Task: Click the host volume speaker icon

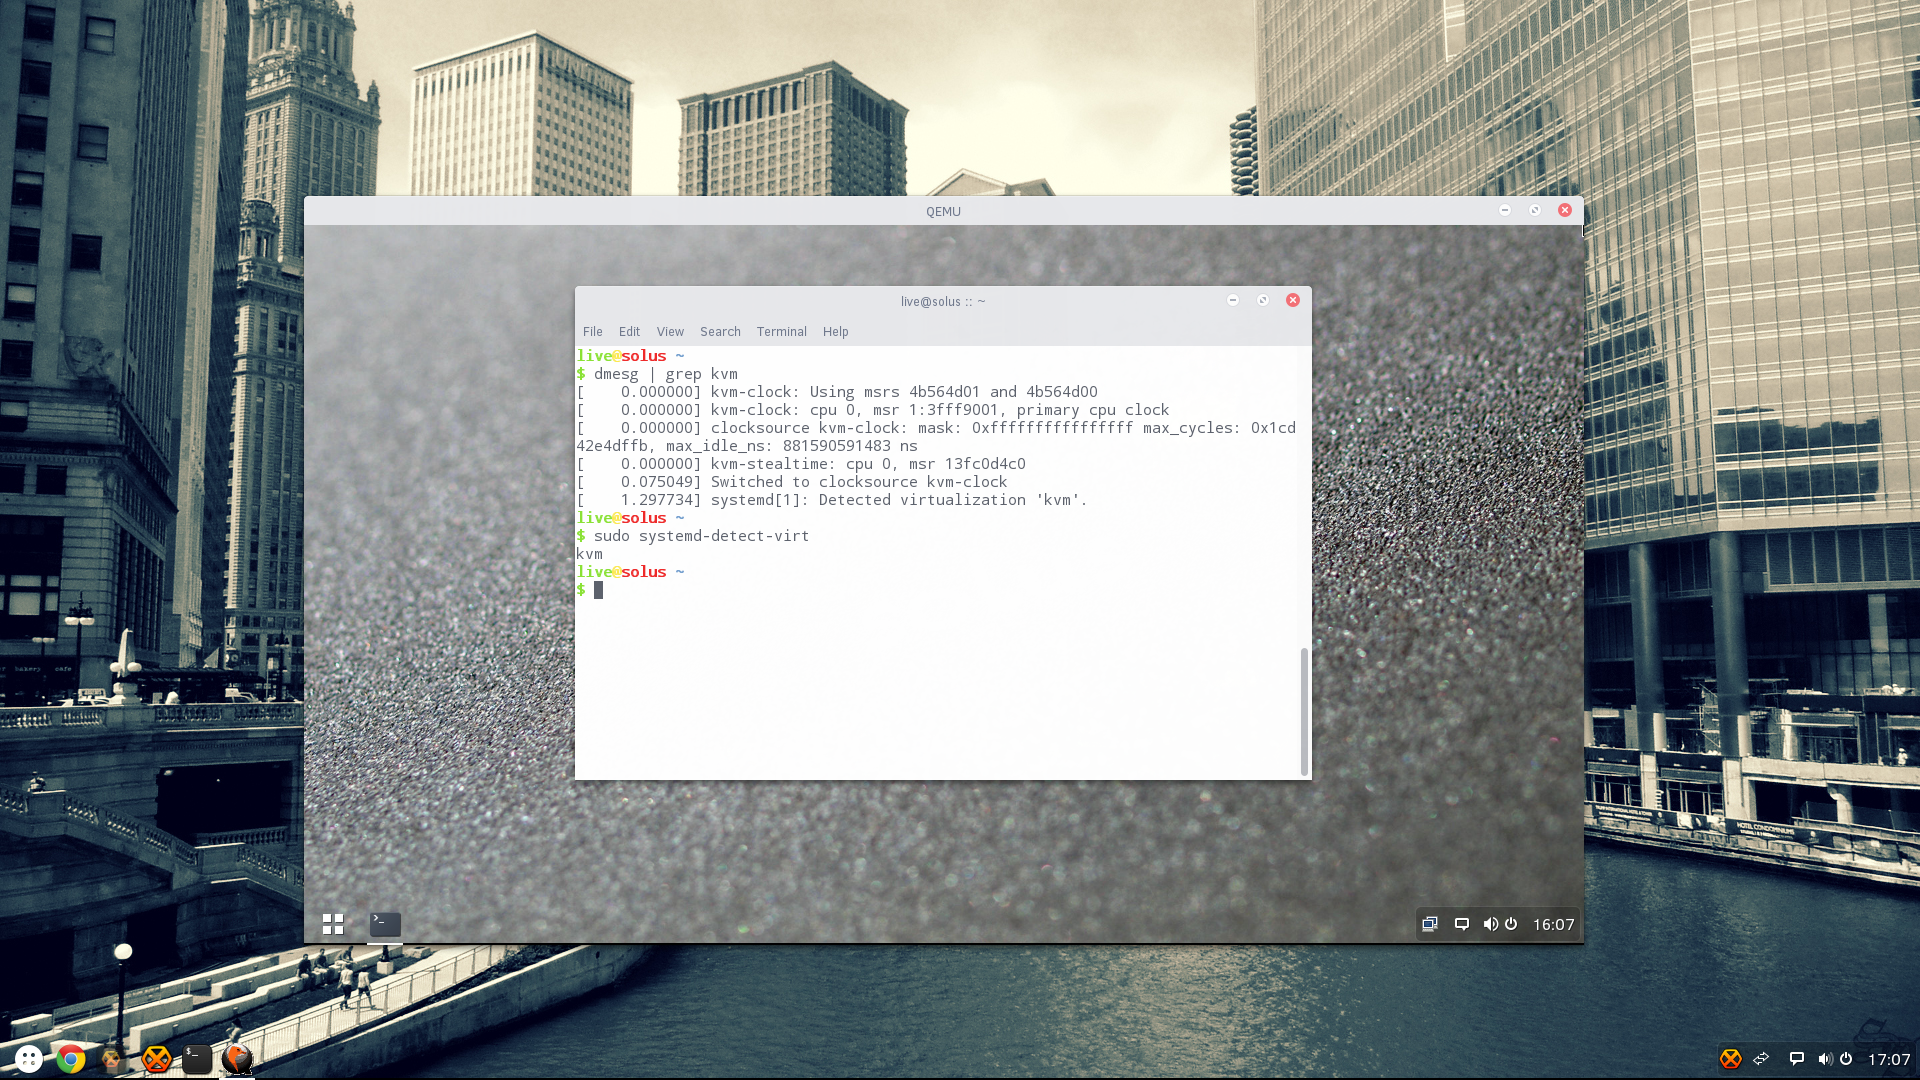Action: point(1825,1059)
